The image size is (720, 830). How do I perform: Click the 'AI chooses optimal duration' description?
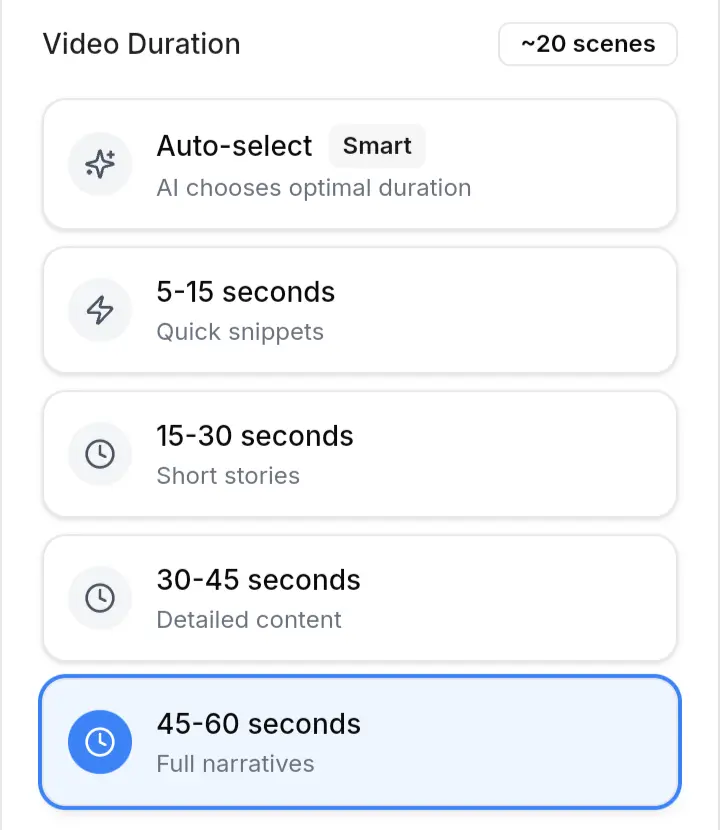[314, 188]
